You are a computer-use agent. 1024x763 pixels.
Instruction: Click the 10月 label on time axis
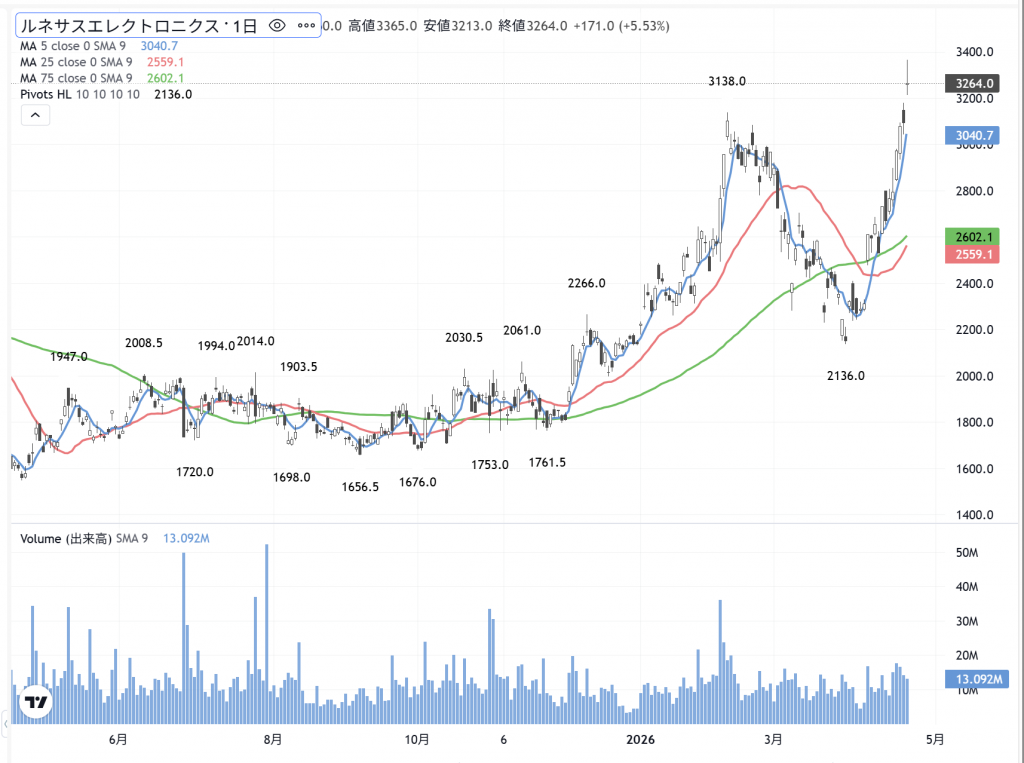[x=417, y=740]
